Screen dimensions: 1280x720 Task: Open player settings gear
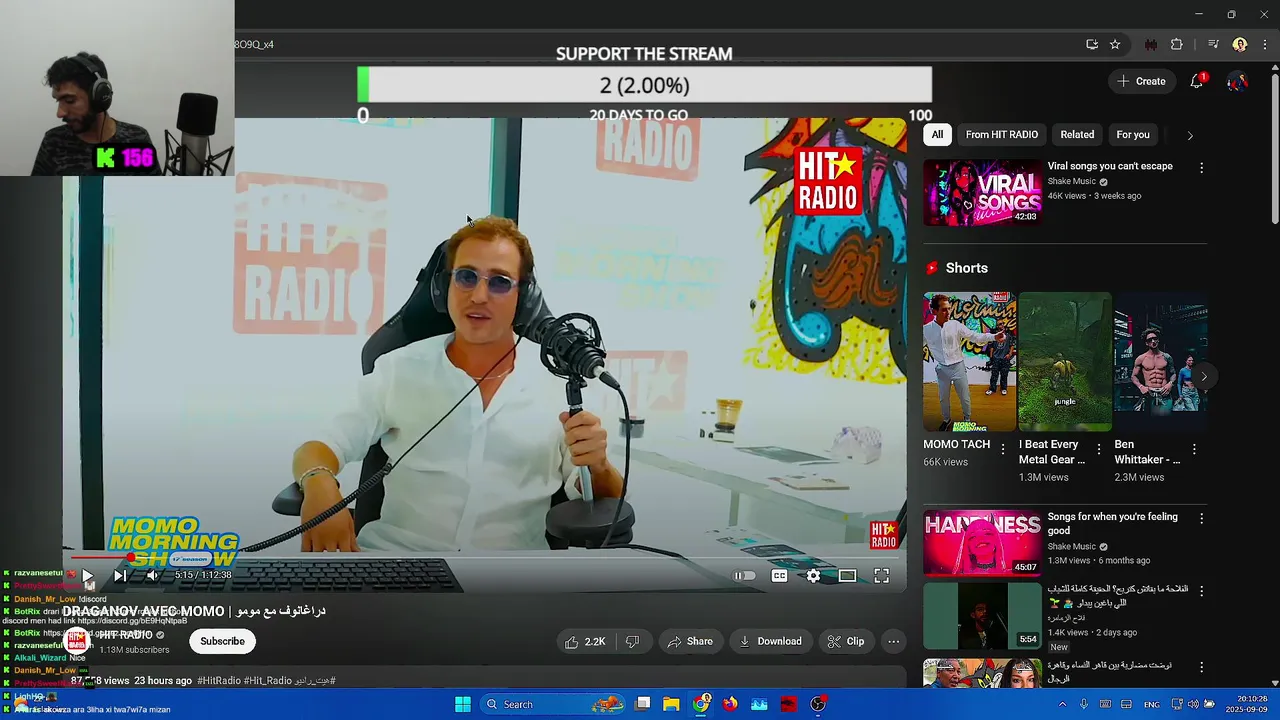[x=813, y=576]
